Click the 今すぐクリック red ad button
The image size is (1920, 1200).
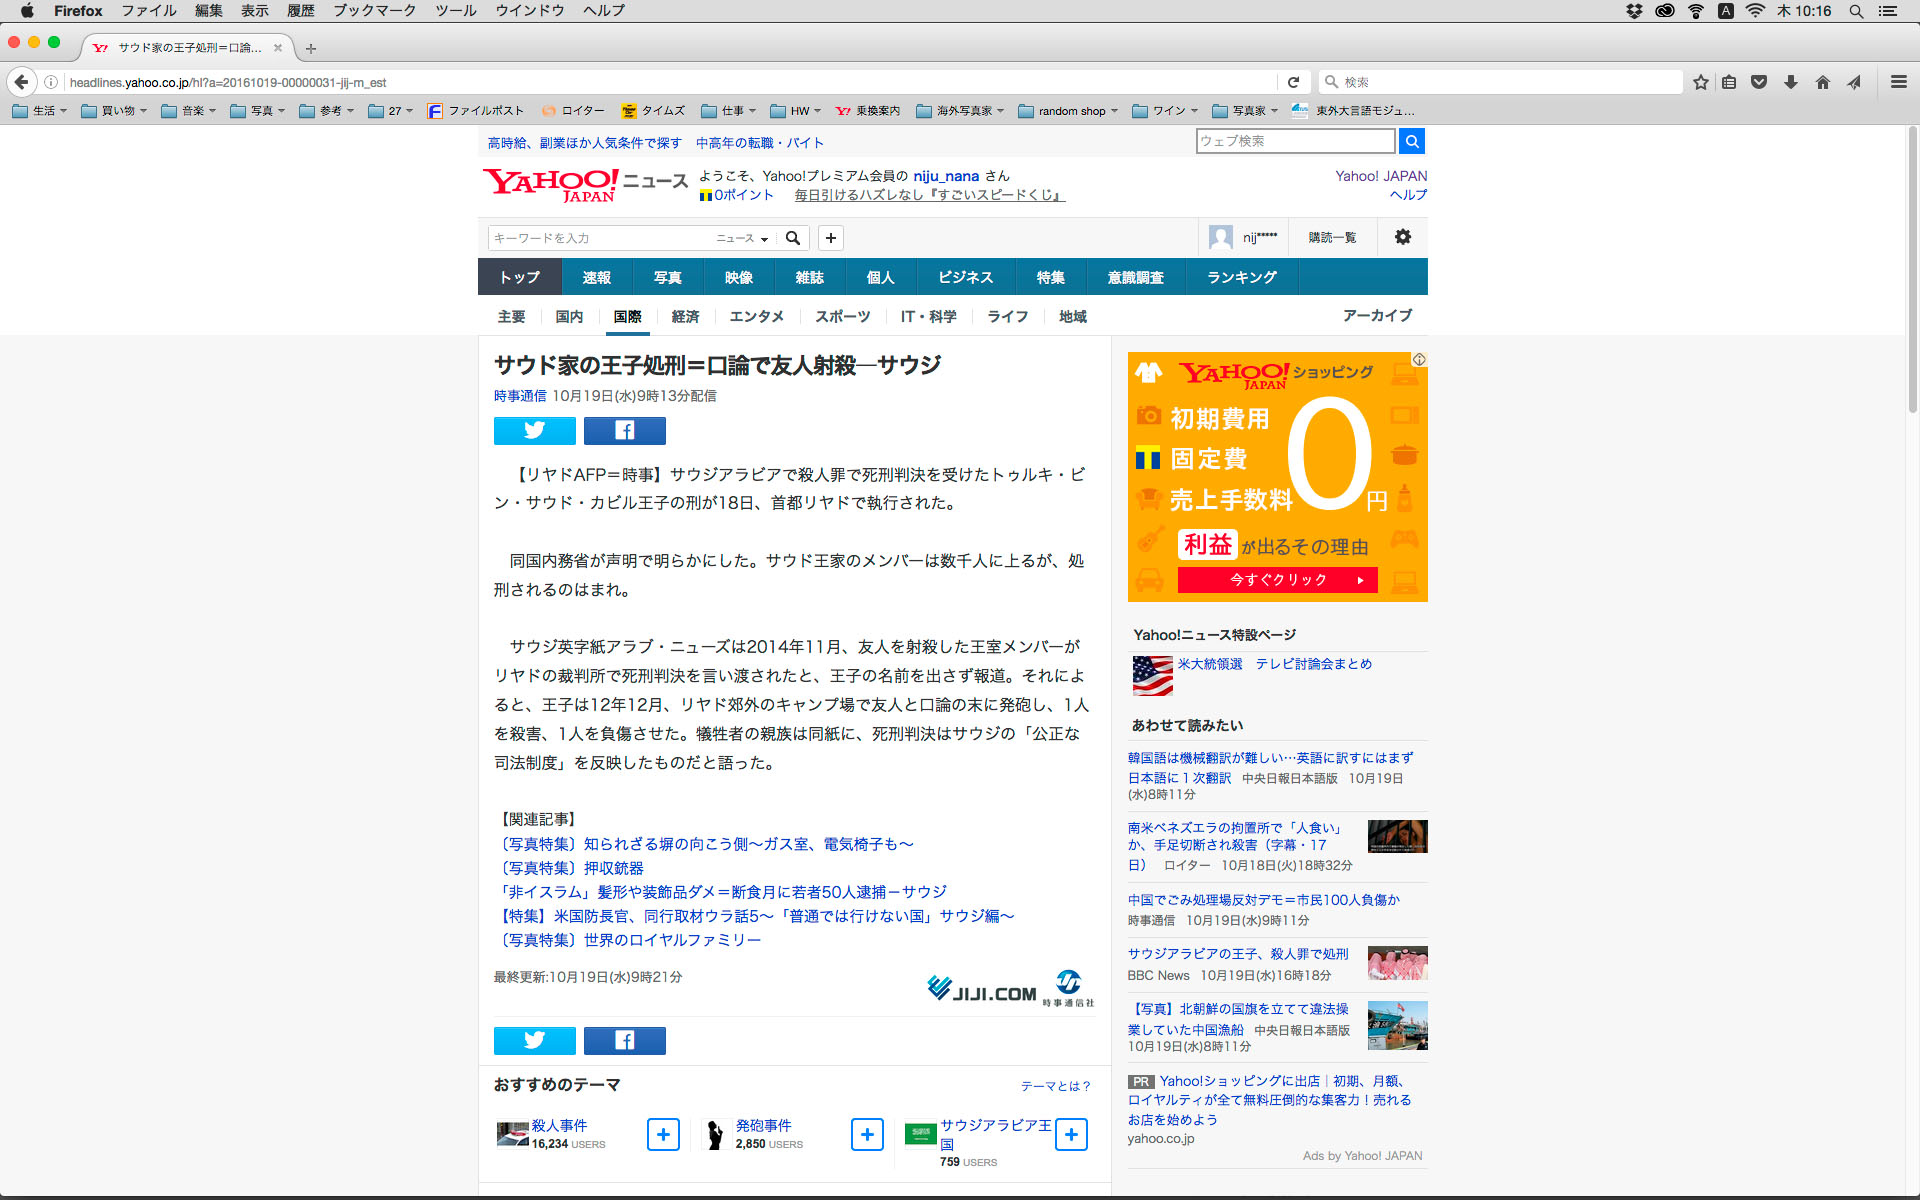(1277, 580)
